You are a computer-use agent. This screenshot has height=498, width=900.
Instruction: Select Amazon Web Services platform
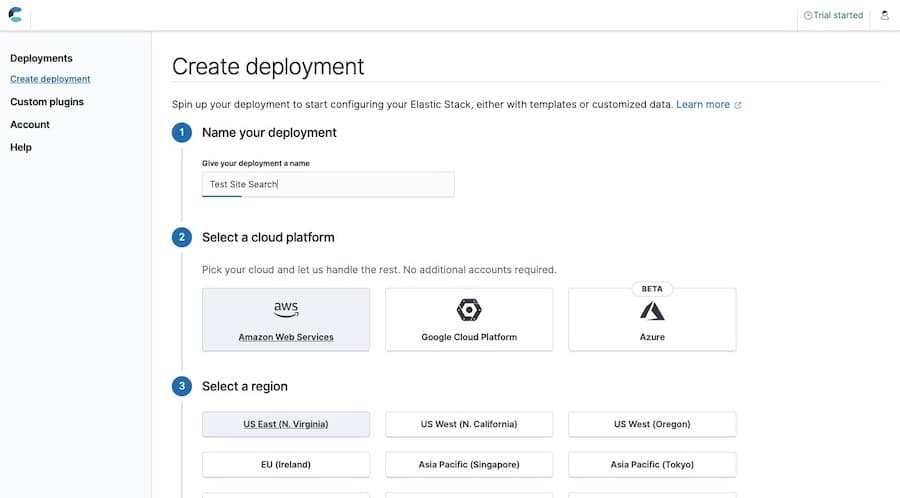click(286, 320)
